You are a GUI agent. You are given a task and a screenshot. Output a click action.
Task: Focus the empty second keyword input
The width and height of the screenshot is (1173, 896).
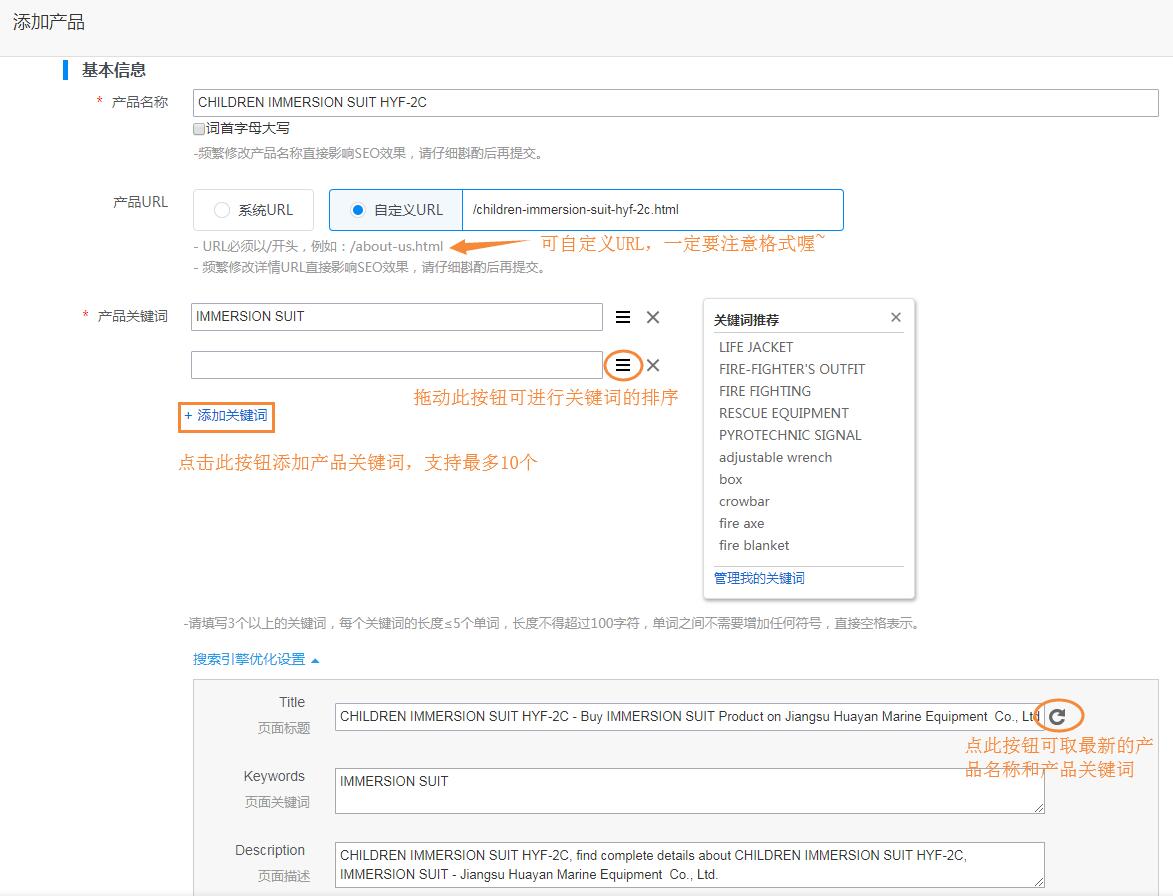pyautogui.click(x=396, y=365)
